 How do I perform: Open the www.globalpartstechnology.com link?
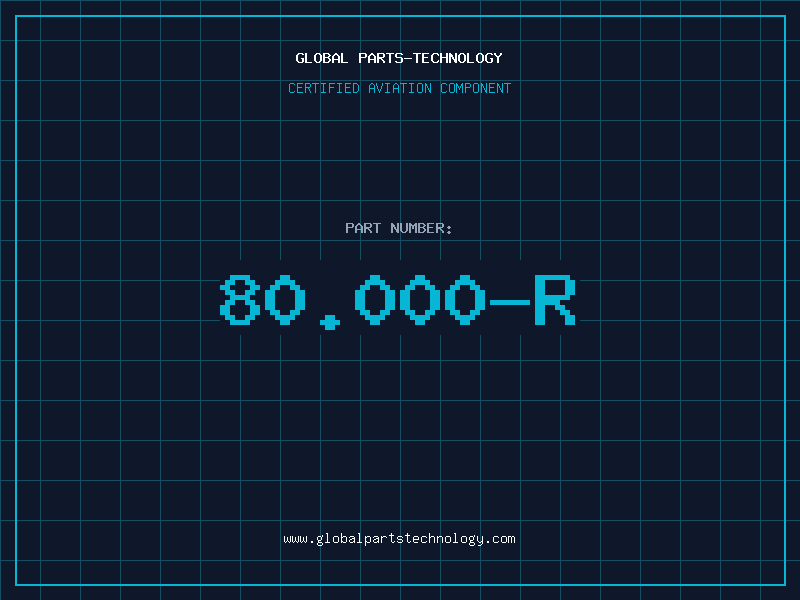pos(399,539)
